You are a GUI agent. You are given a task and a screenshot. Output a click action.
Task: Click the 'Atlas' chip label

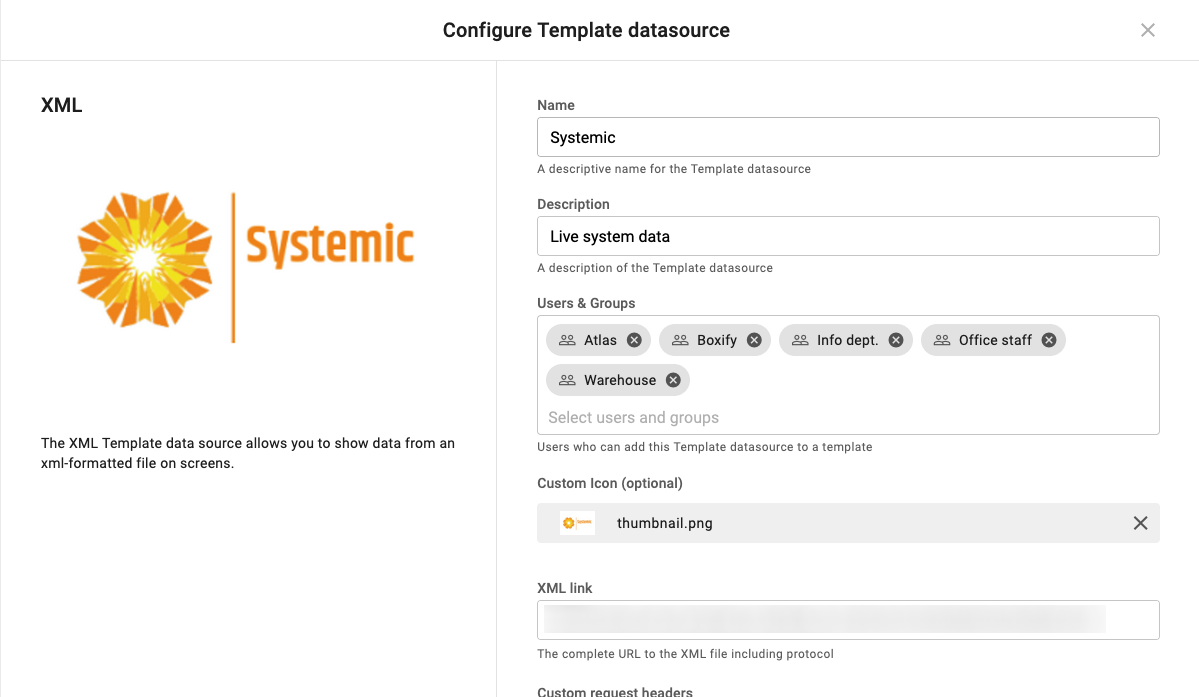click(600, 340)
